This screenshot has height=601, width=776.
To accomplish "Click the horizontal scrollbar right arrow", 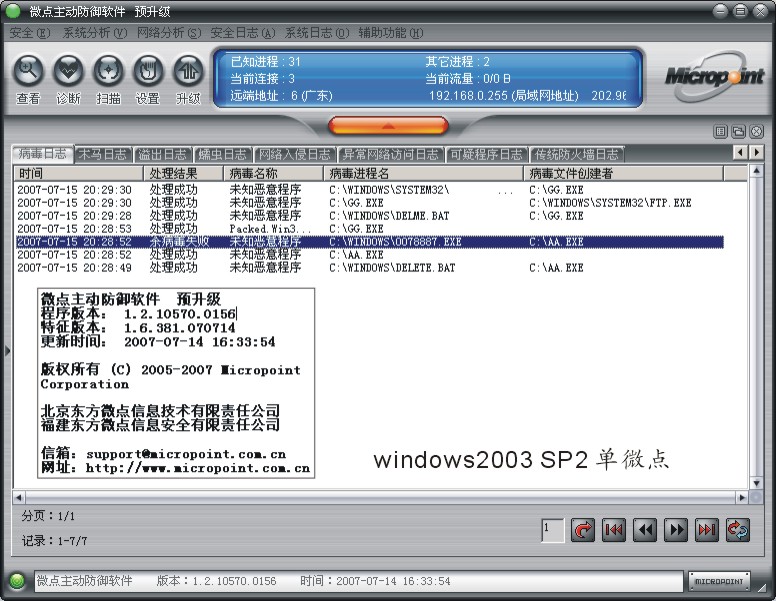I will pos(742,498).
